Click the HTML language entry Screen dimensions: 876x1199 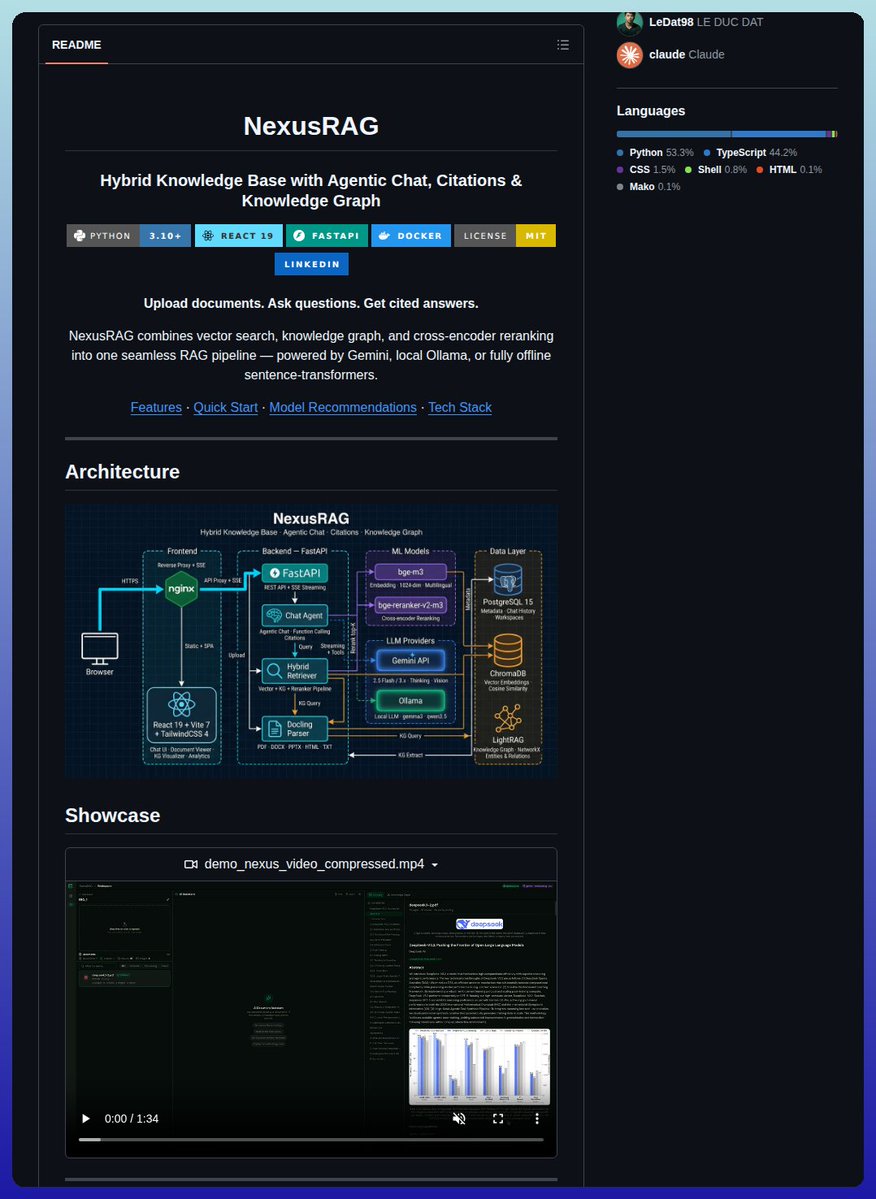pyautogui.click(x=789, y=170)
